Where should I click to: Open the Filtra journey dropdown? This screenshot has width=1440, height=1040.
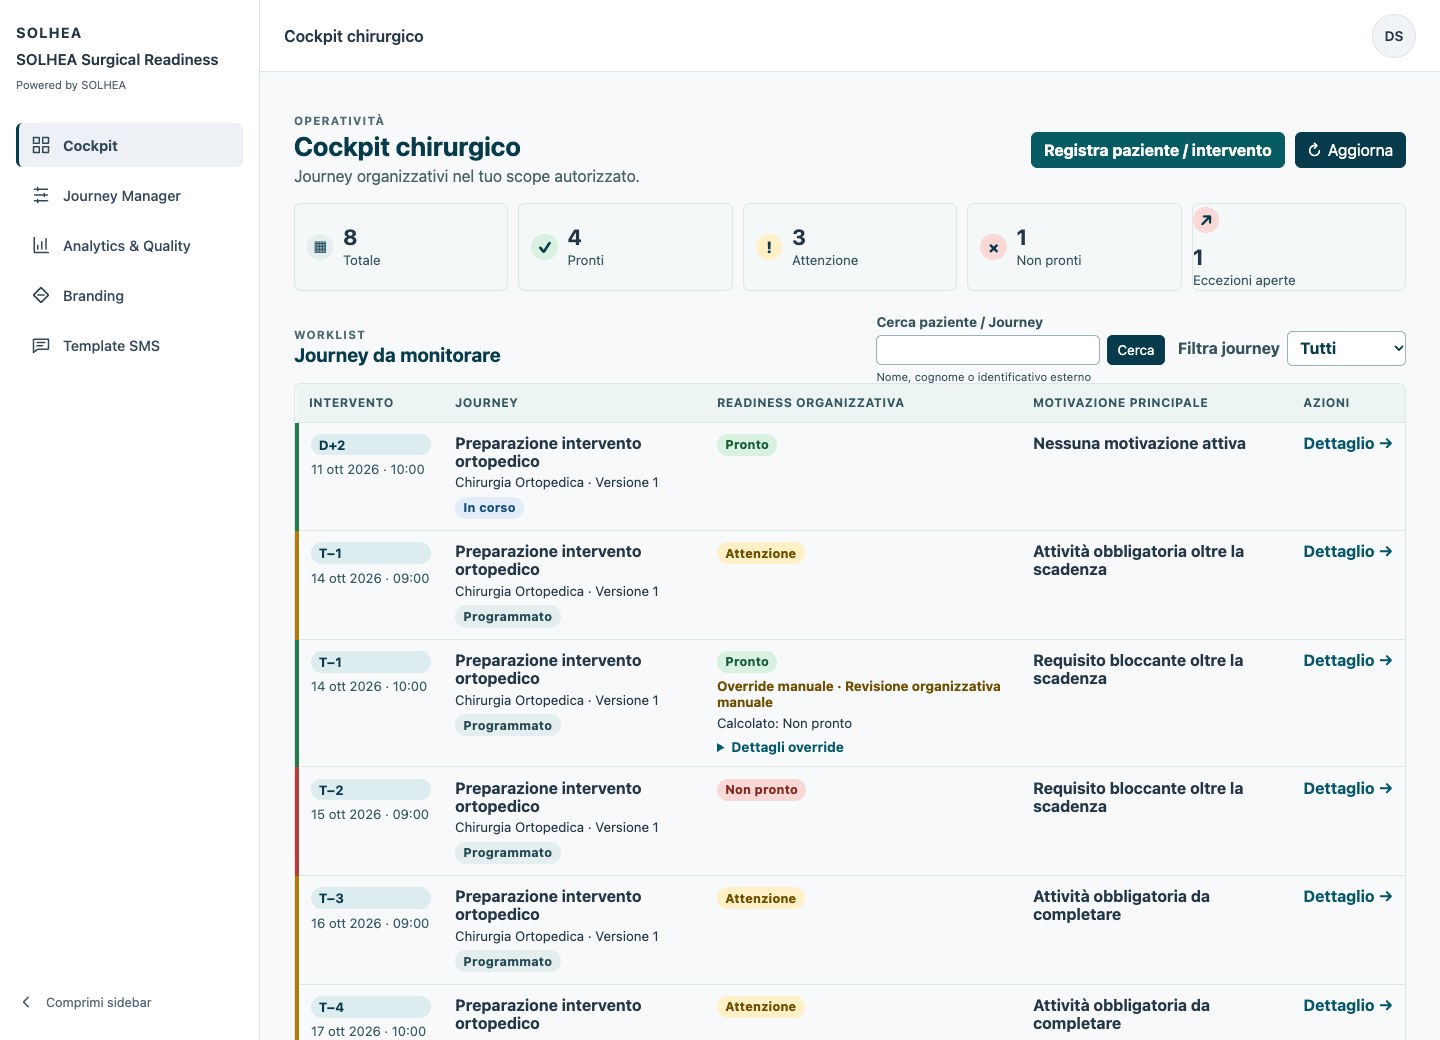[x=1346, y=348]
